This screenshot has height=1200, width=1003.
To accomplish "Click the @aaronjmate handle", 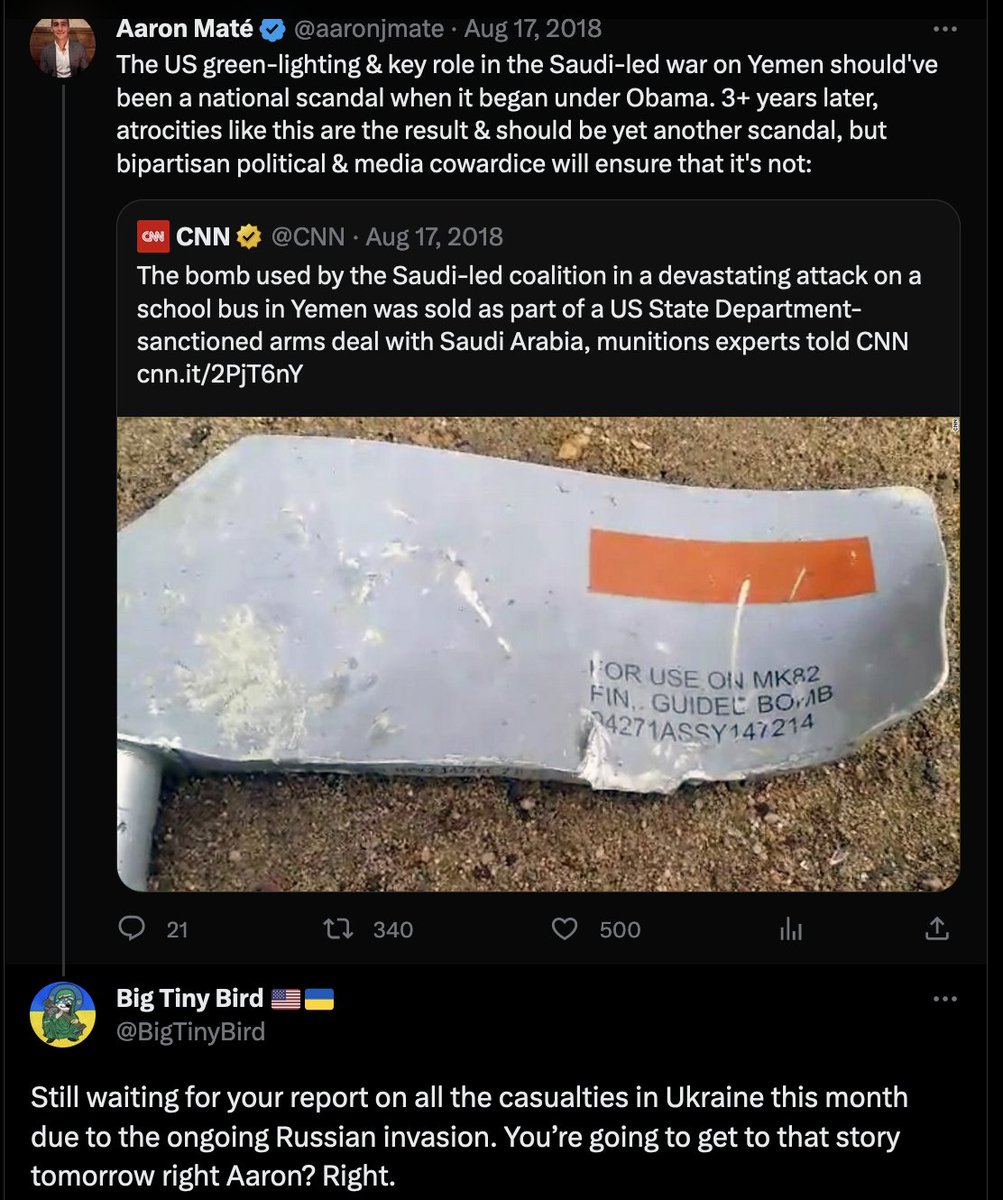I will 368,29.
